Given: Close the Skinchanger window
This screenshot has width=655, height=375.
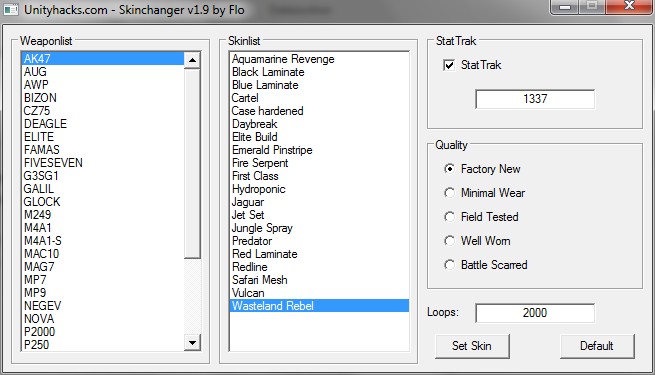Looking at the screenshot, I should click(x=630, y=6).
